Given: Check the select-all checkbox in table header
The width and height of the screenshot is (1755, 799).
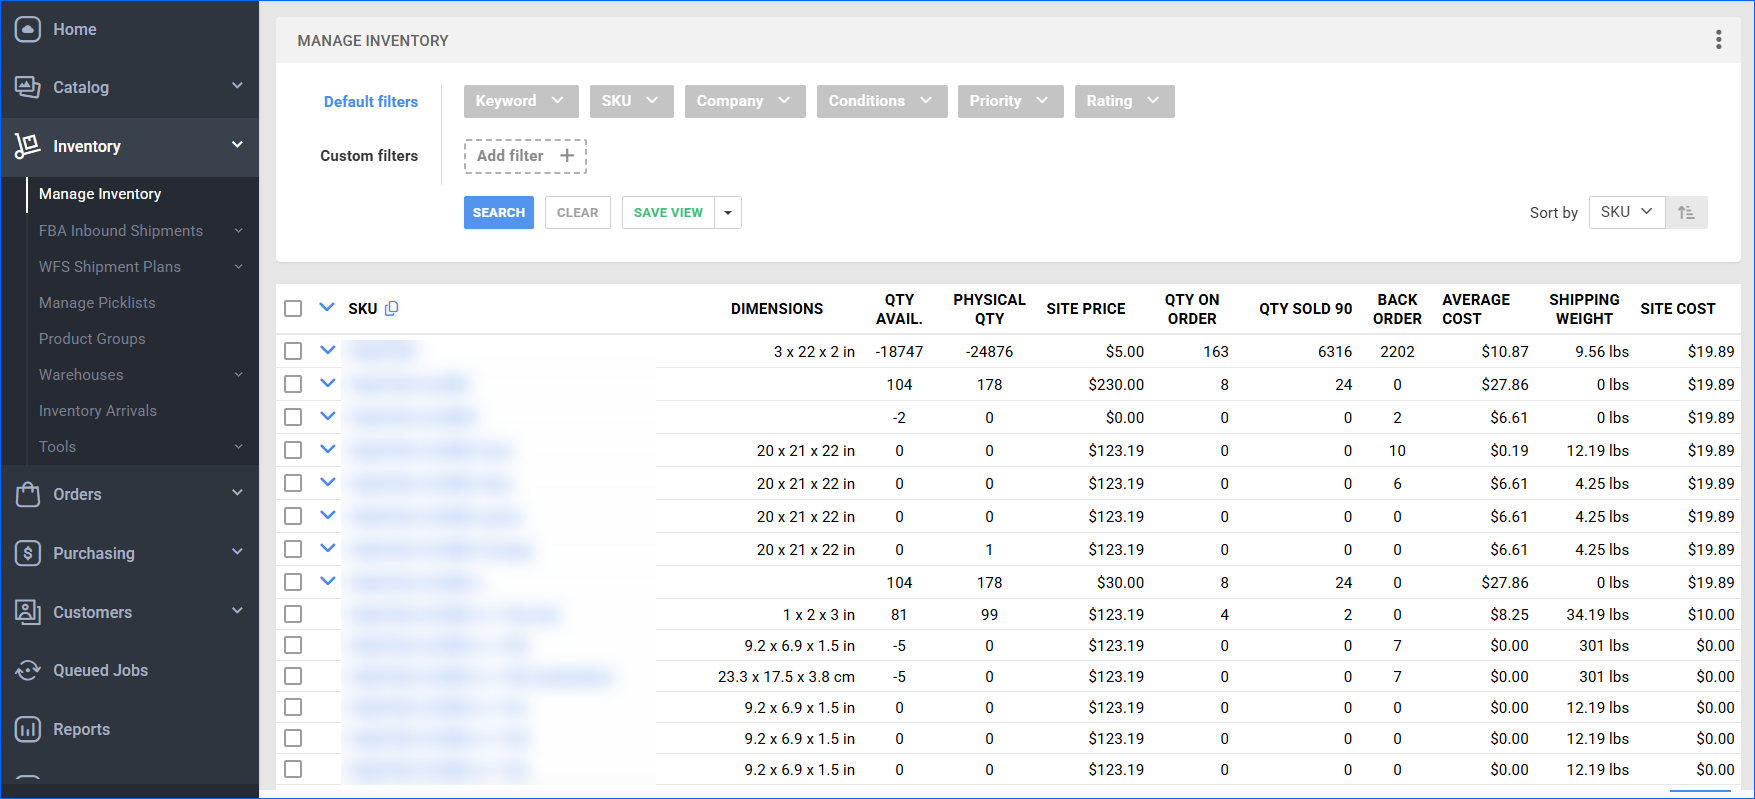Looking at the screenshot, I should pyautogui.click(x=293, y=308).
